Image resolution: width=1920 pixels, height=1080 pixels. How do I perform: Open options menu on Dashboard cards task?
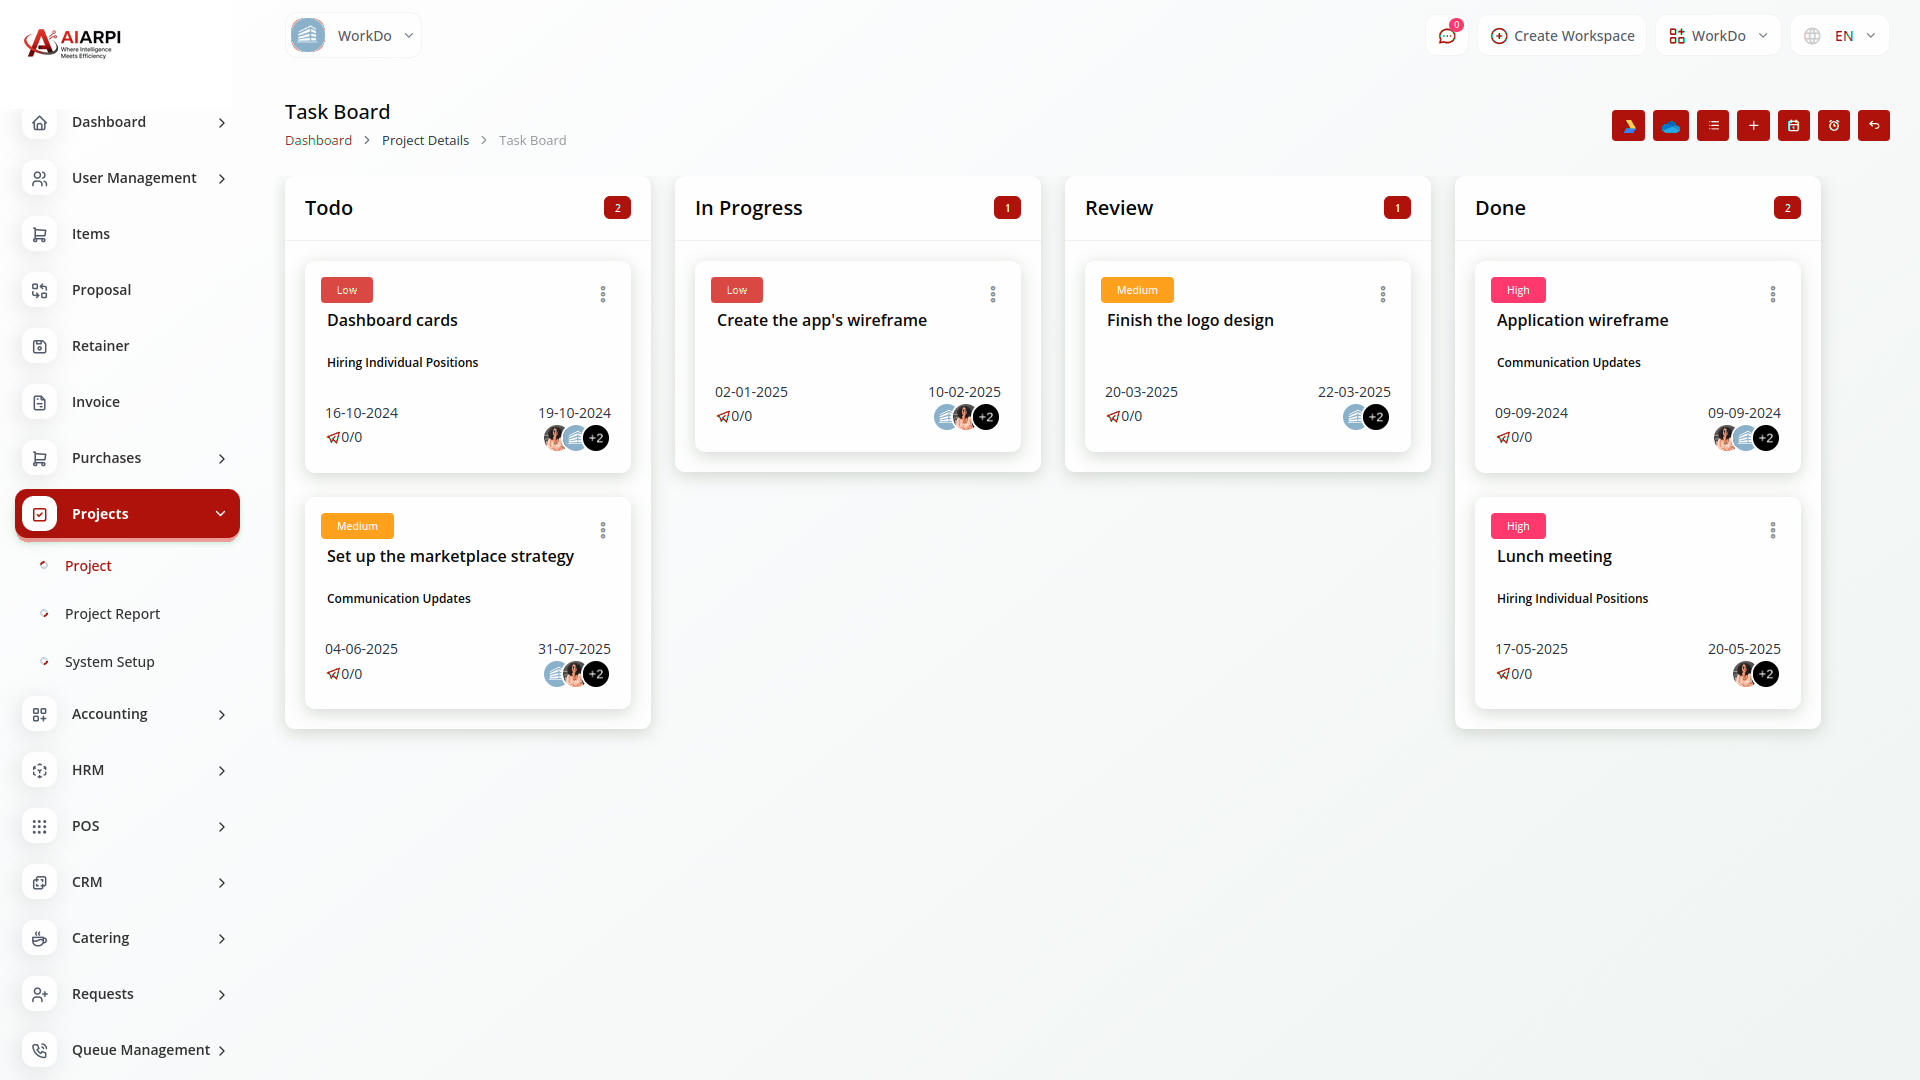pos(603,294)
